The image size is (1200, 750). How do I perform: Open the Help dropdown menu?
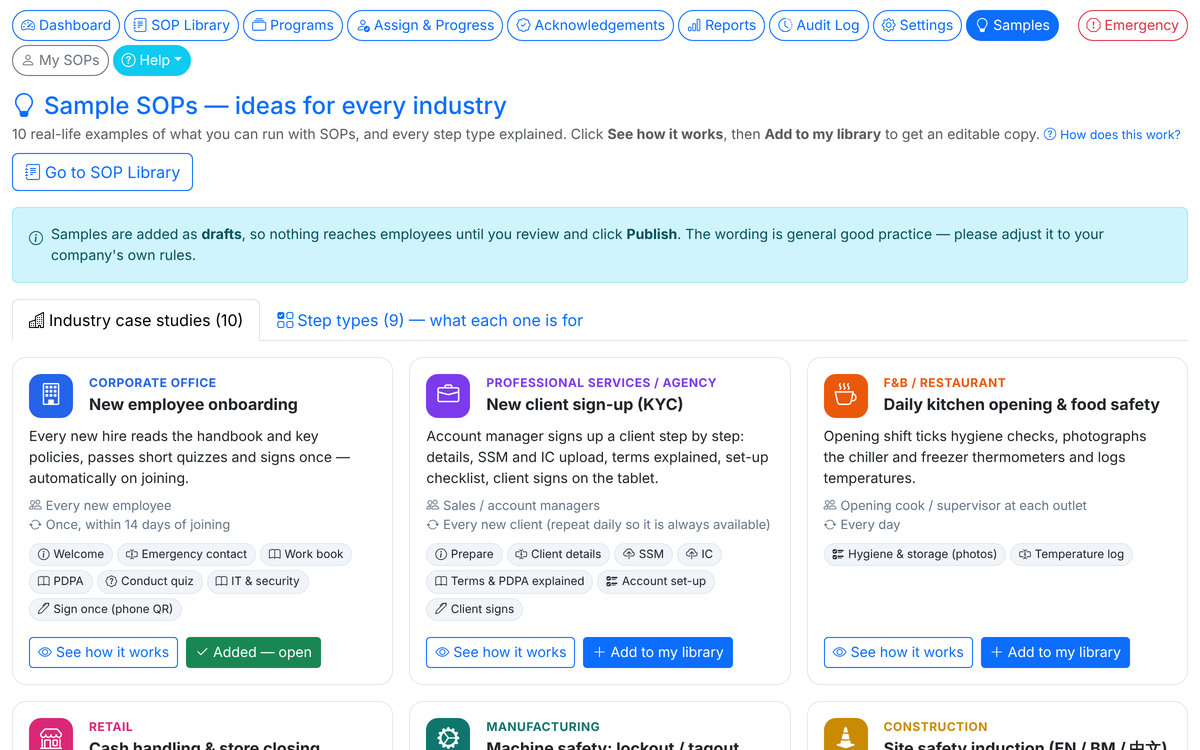(x=152, y=60)
